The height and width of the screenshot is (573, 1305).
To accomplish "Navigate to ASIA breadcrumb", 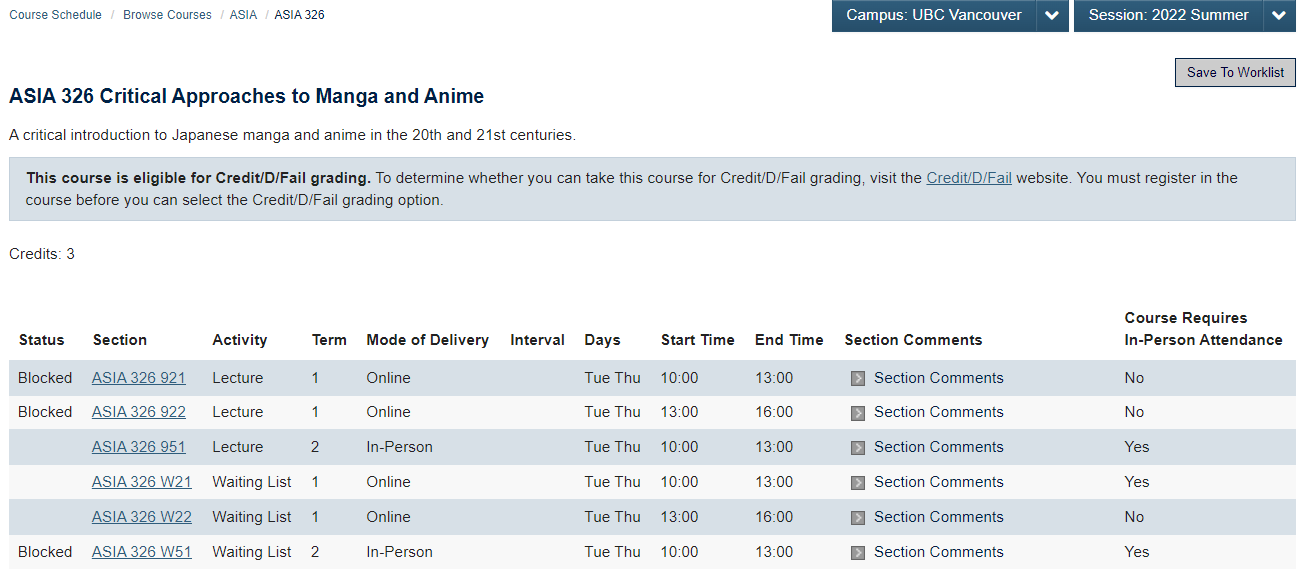I will pos(243,15).
